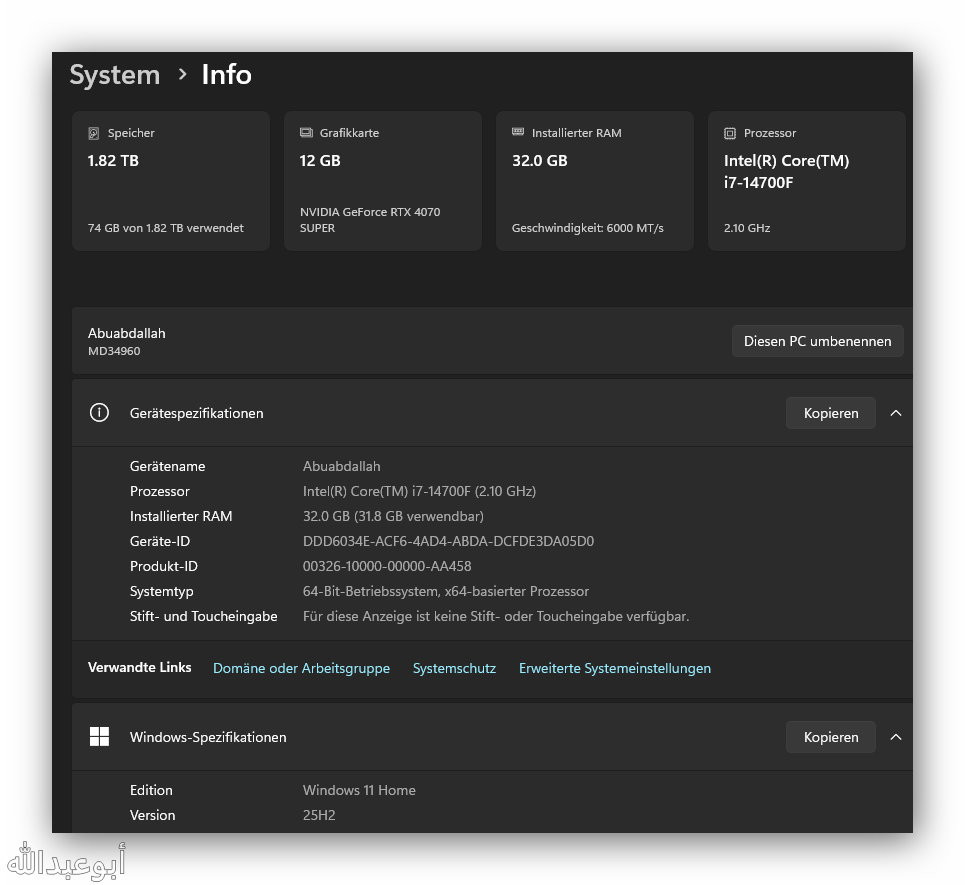The width and height of the screenshot is (965, 885).
Task: Open the Installierter RAM 32.0 GB card
Action: [595, 181]
